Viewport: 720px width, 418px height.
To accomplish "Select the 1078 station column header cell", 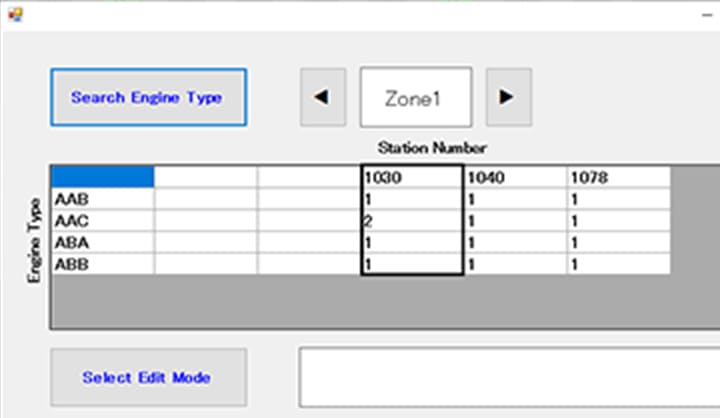I will coord(618,177).
